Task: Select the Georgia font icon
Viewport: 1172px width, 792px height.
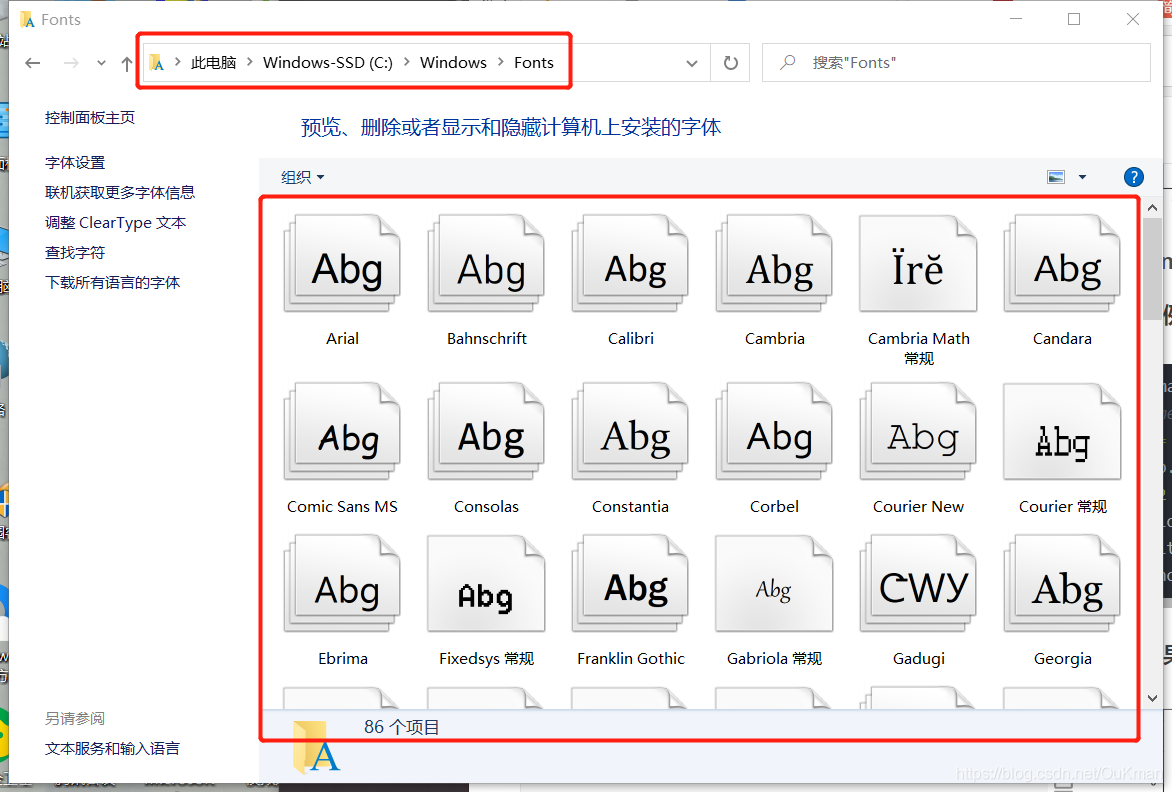Action: (1062, 584)
